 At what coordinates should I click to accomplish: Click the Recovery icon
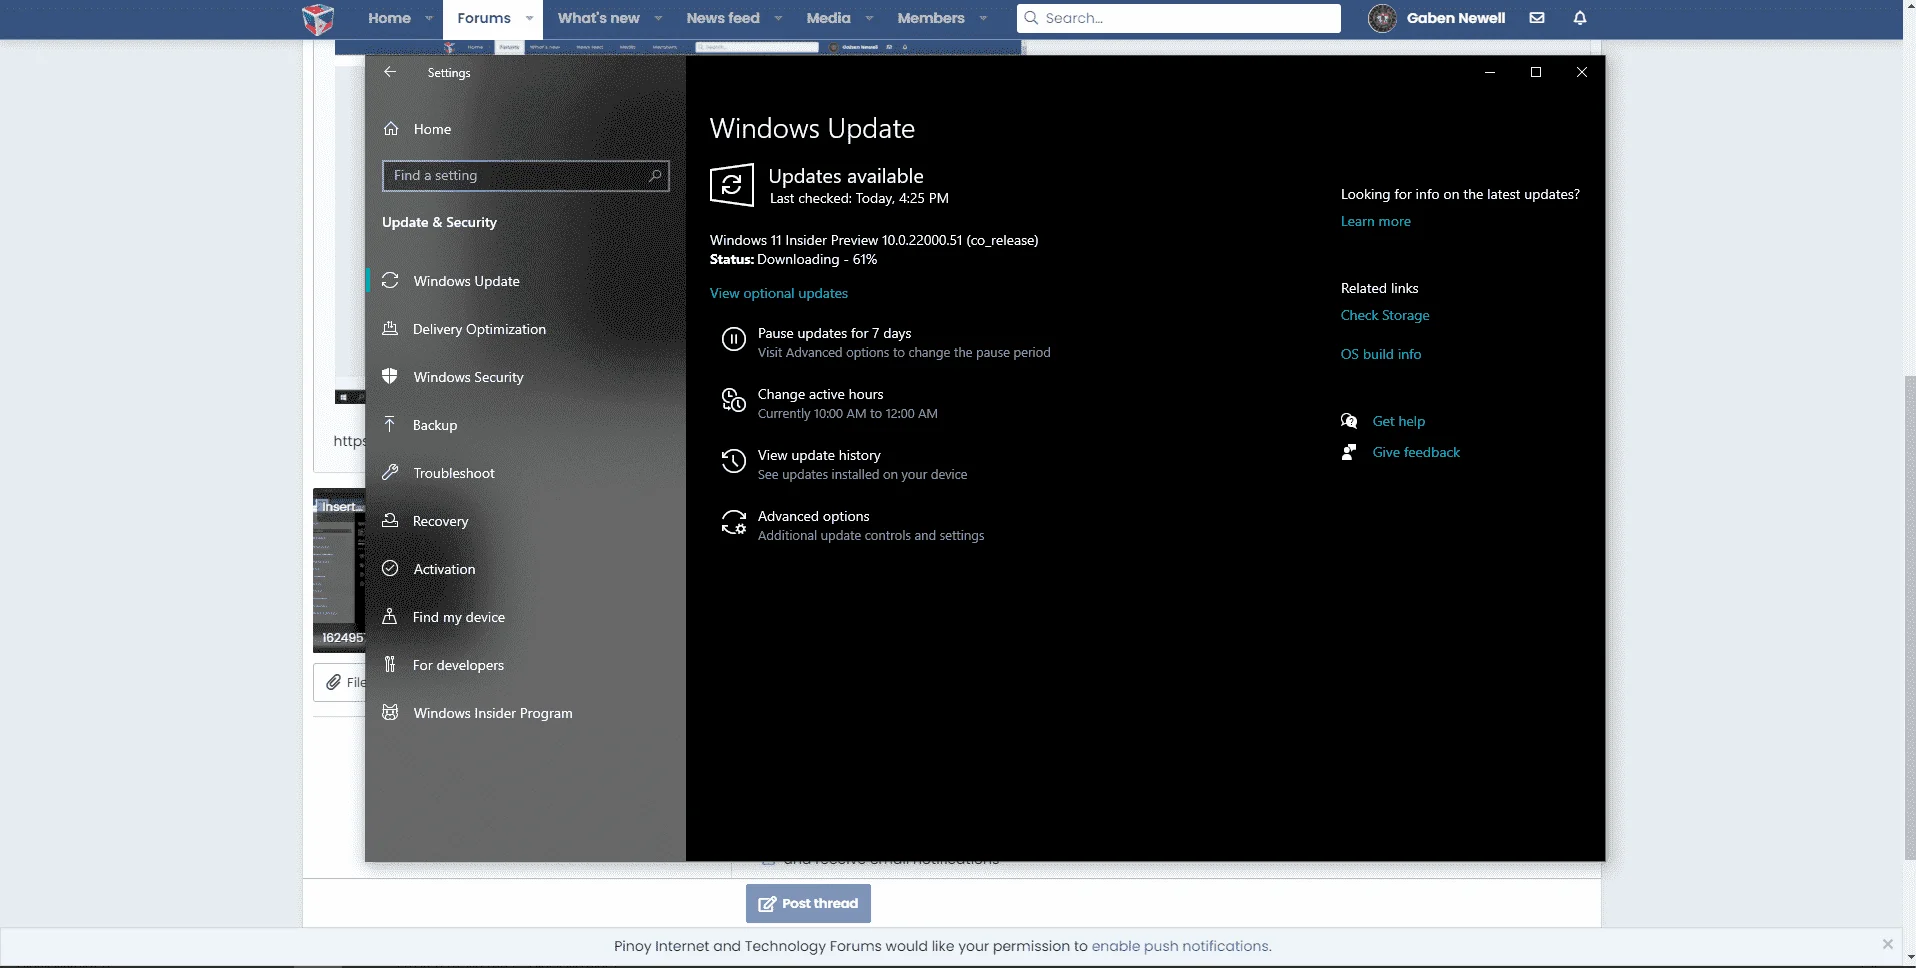tap(390, 521)
